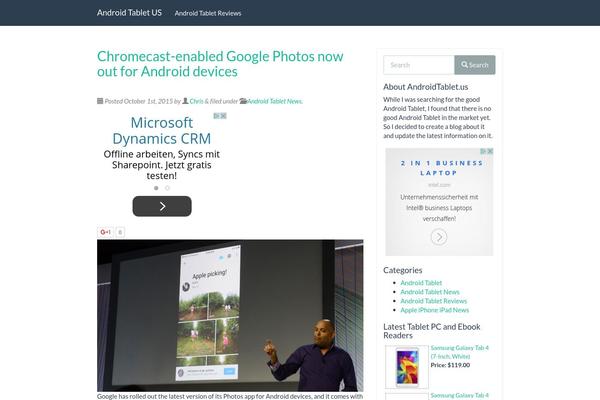The height and width of the screenshot is (400, 600).
Task: Click the Search button with magnifier icon
Action: pyautogui.click(x=475, y=65)
